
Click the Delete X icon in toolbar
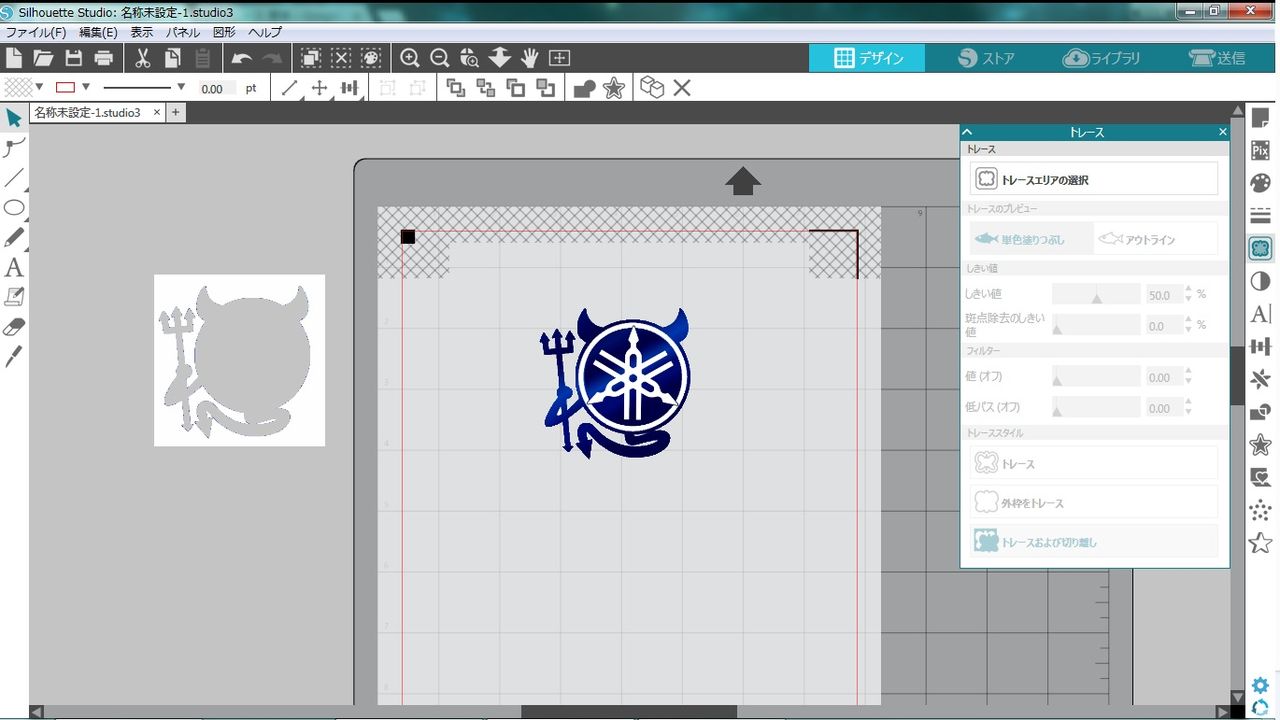(682, 88)
